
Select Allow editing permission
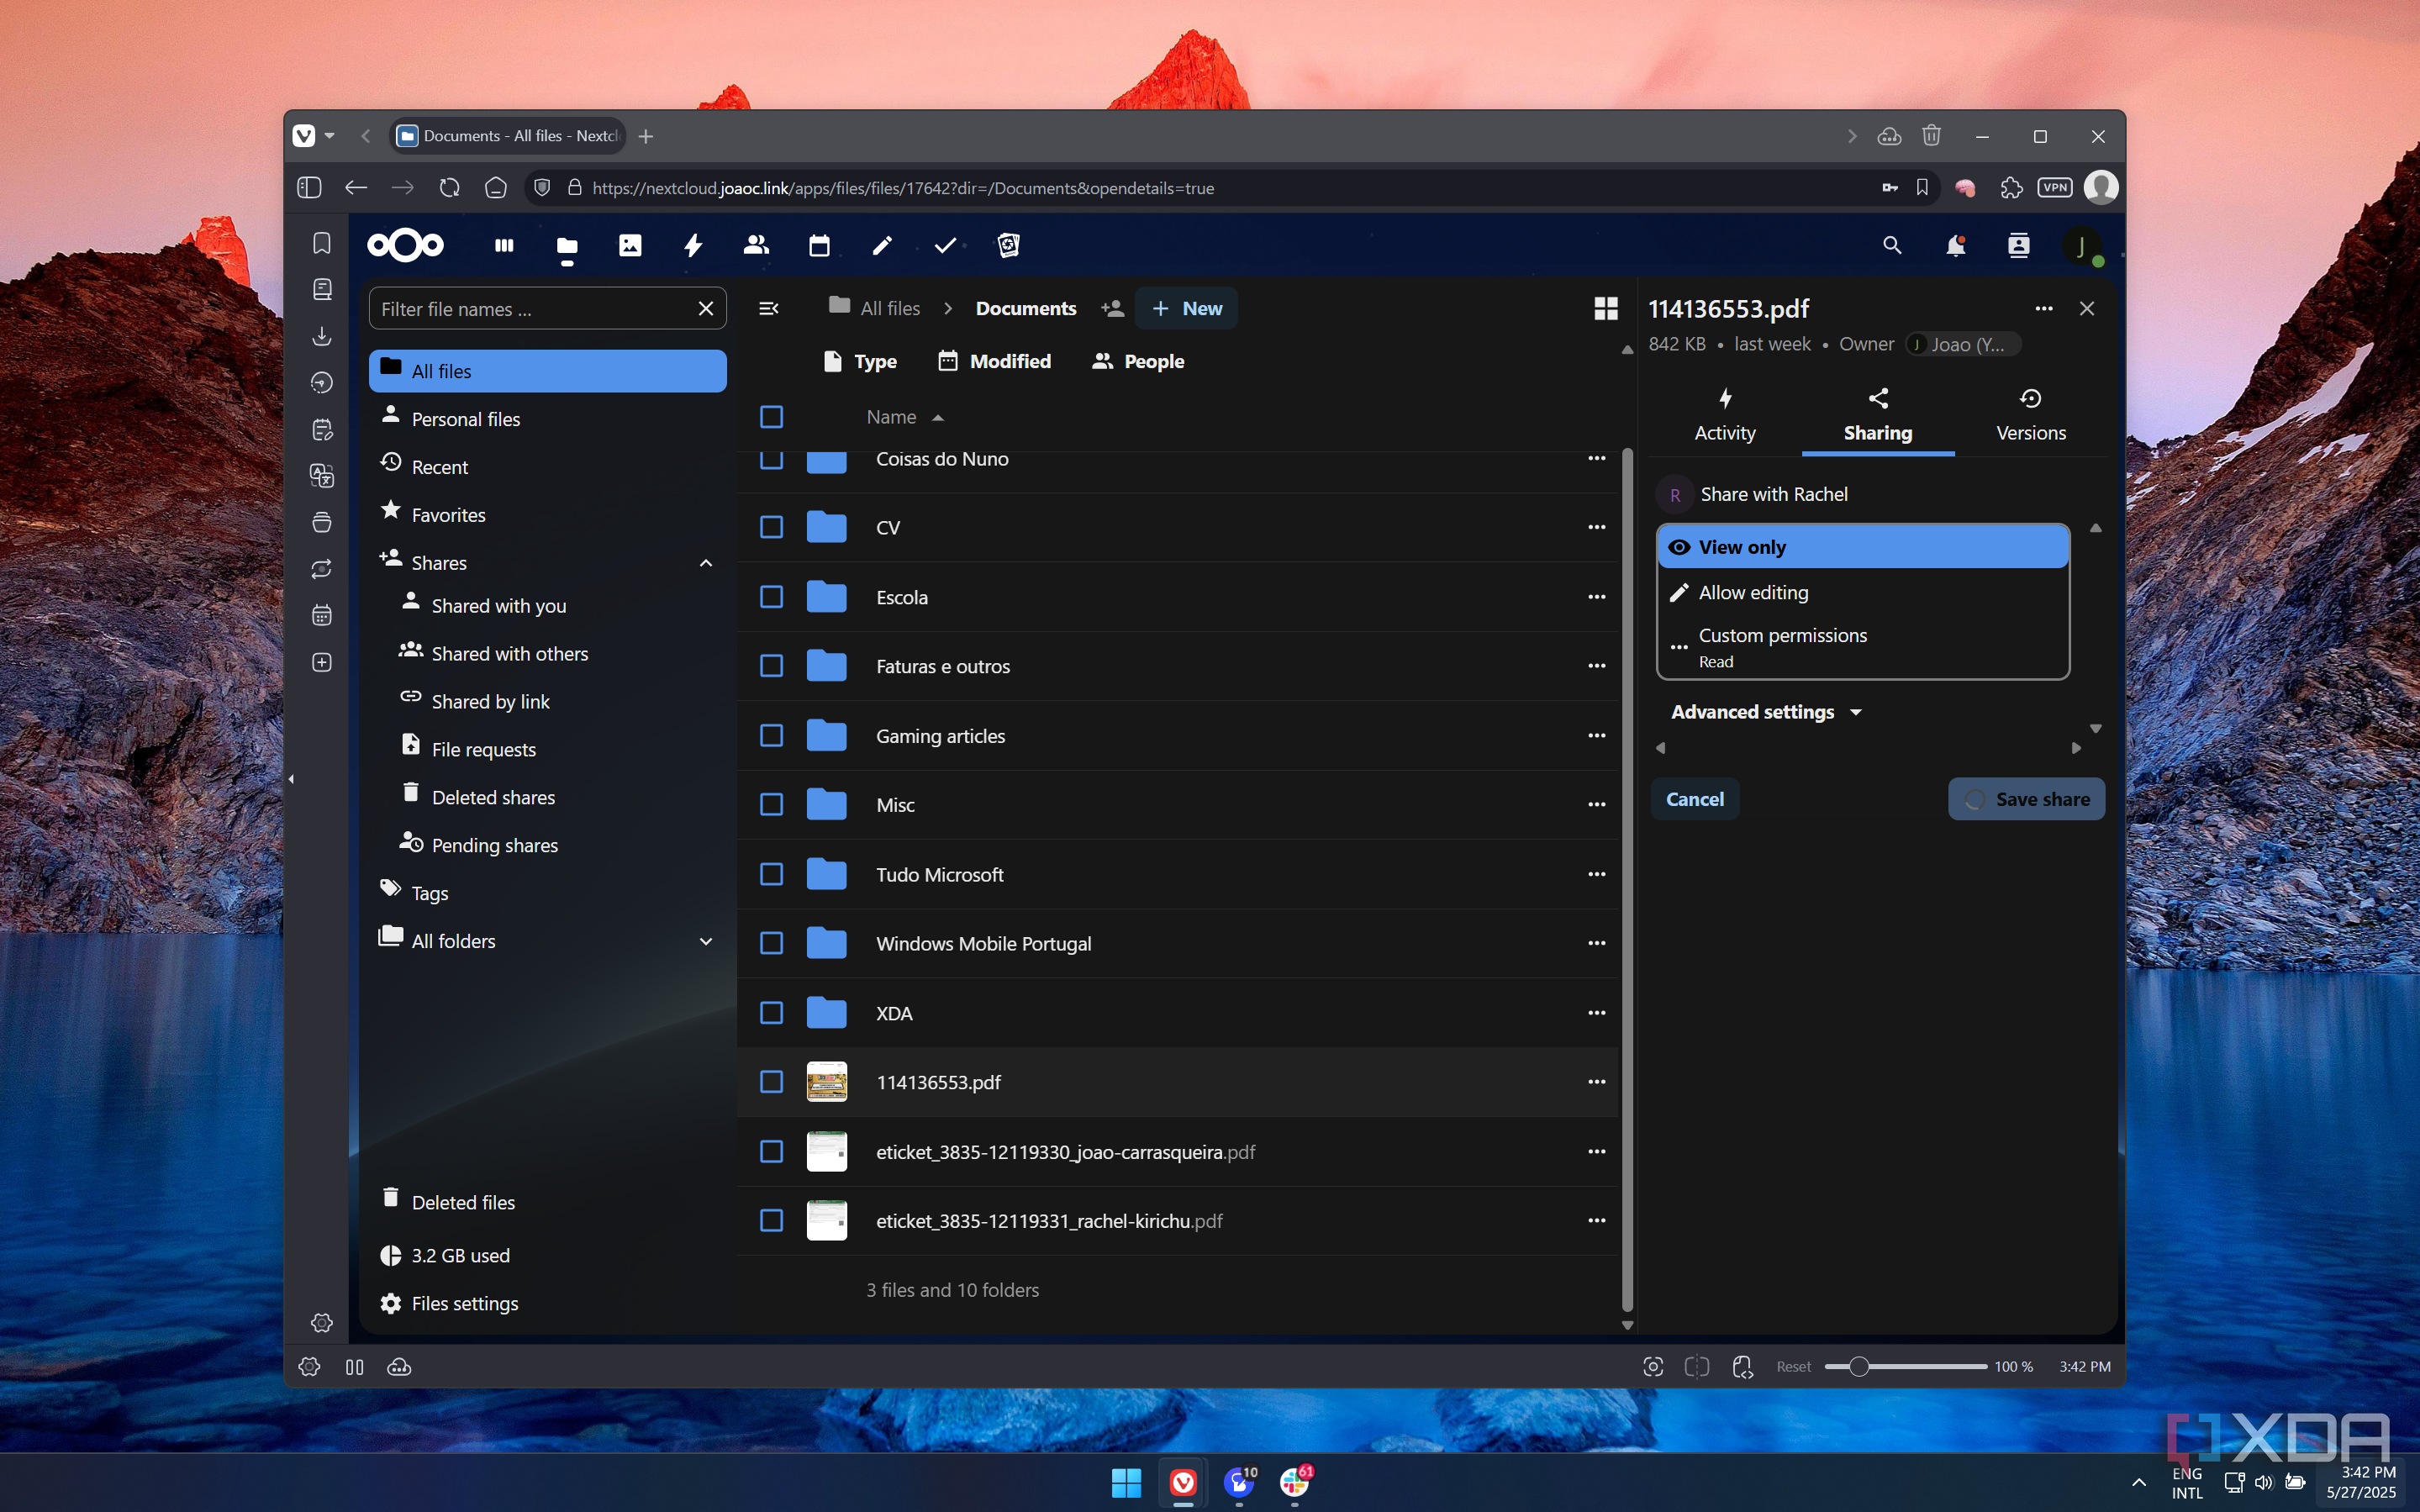[x=1863, y=593]
